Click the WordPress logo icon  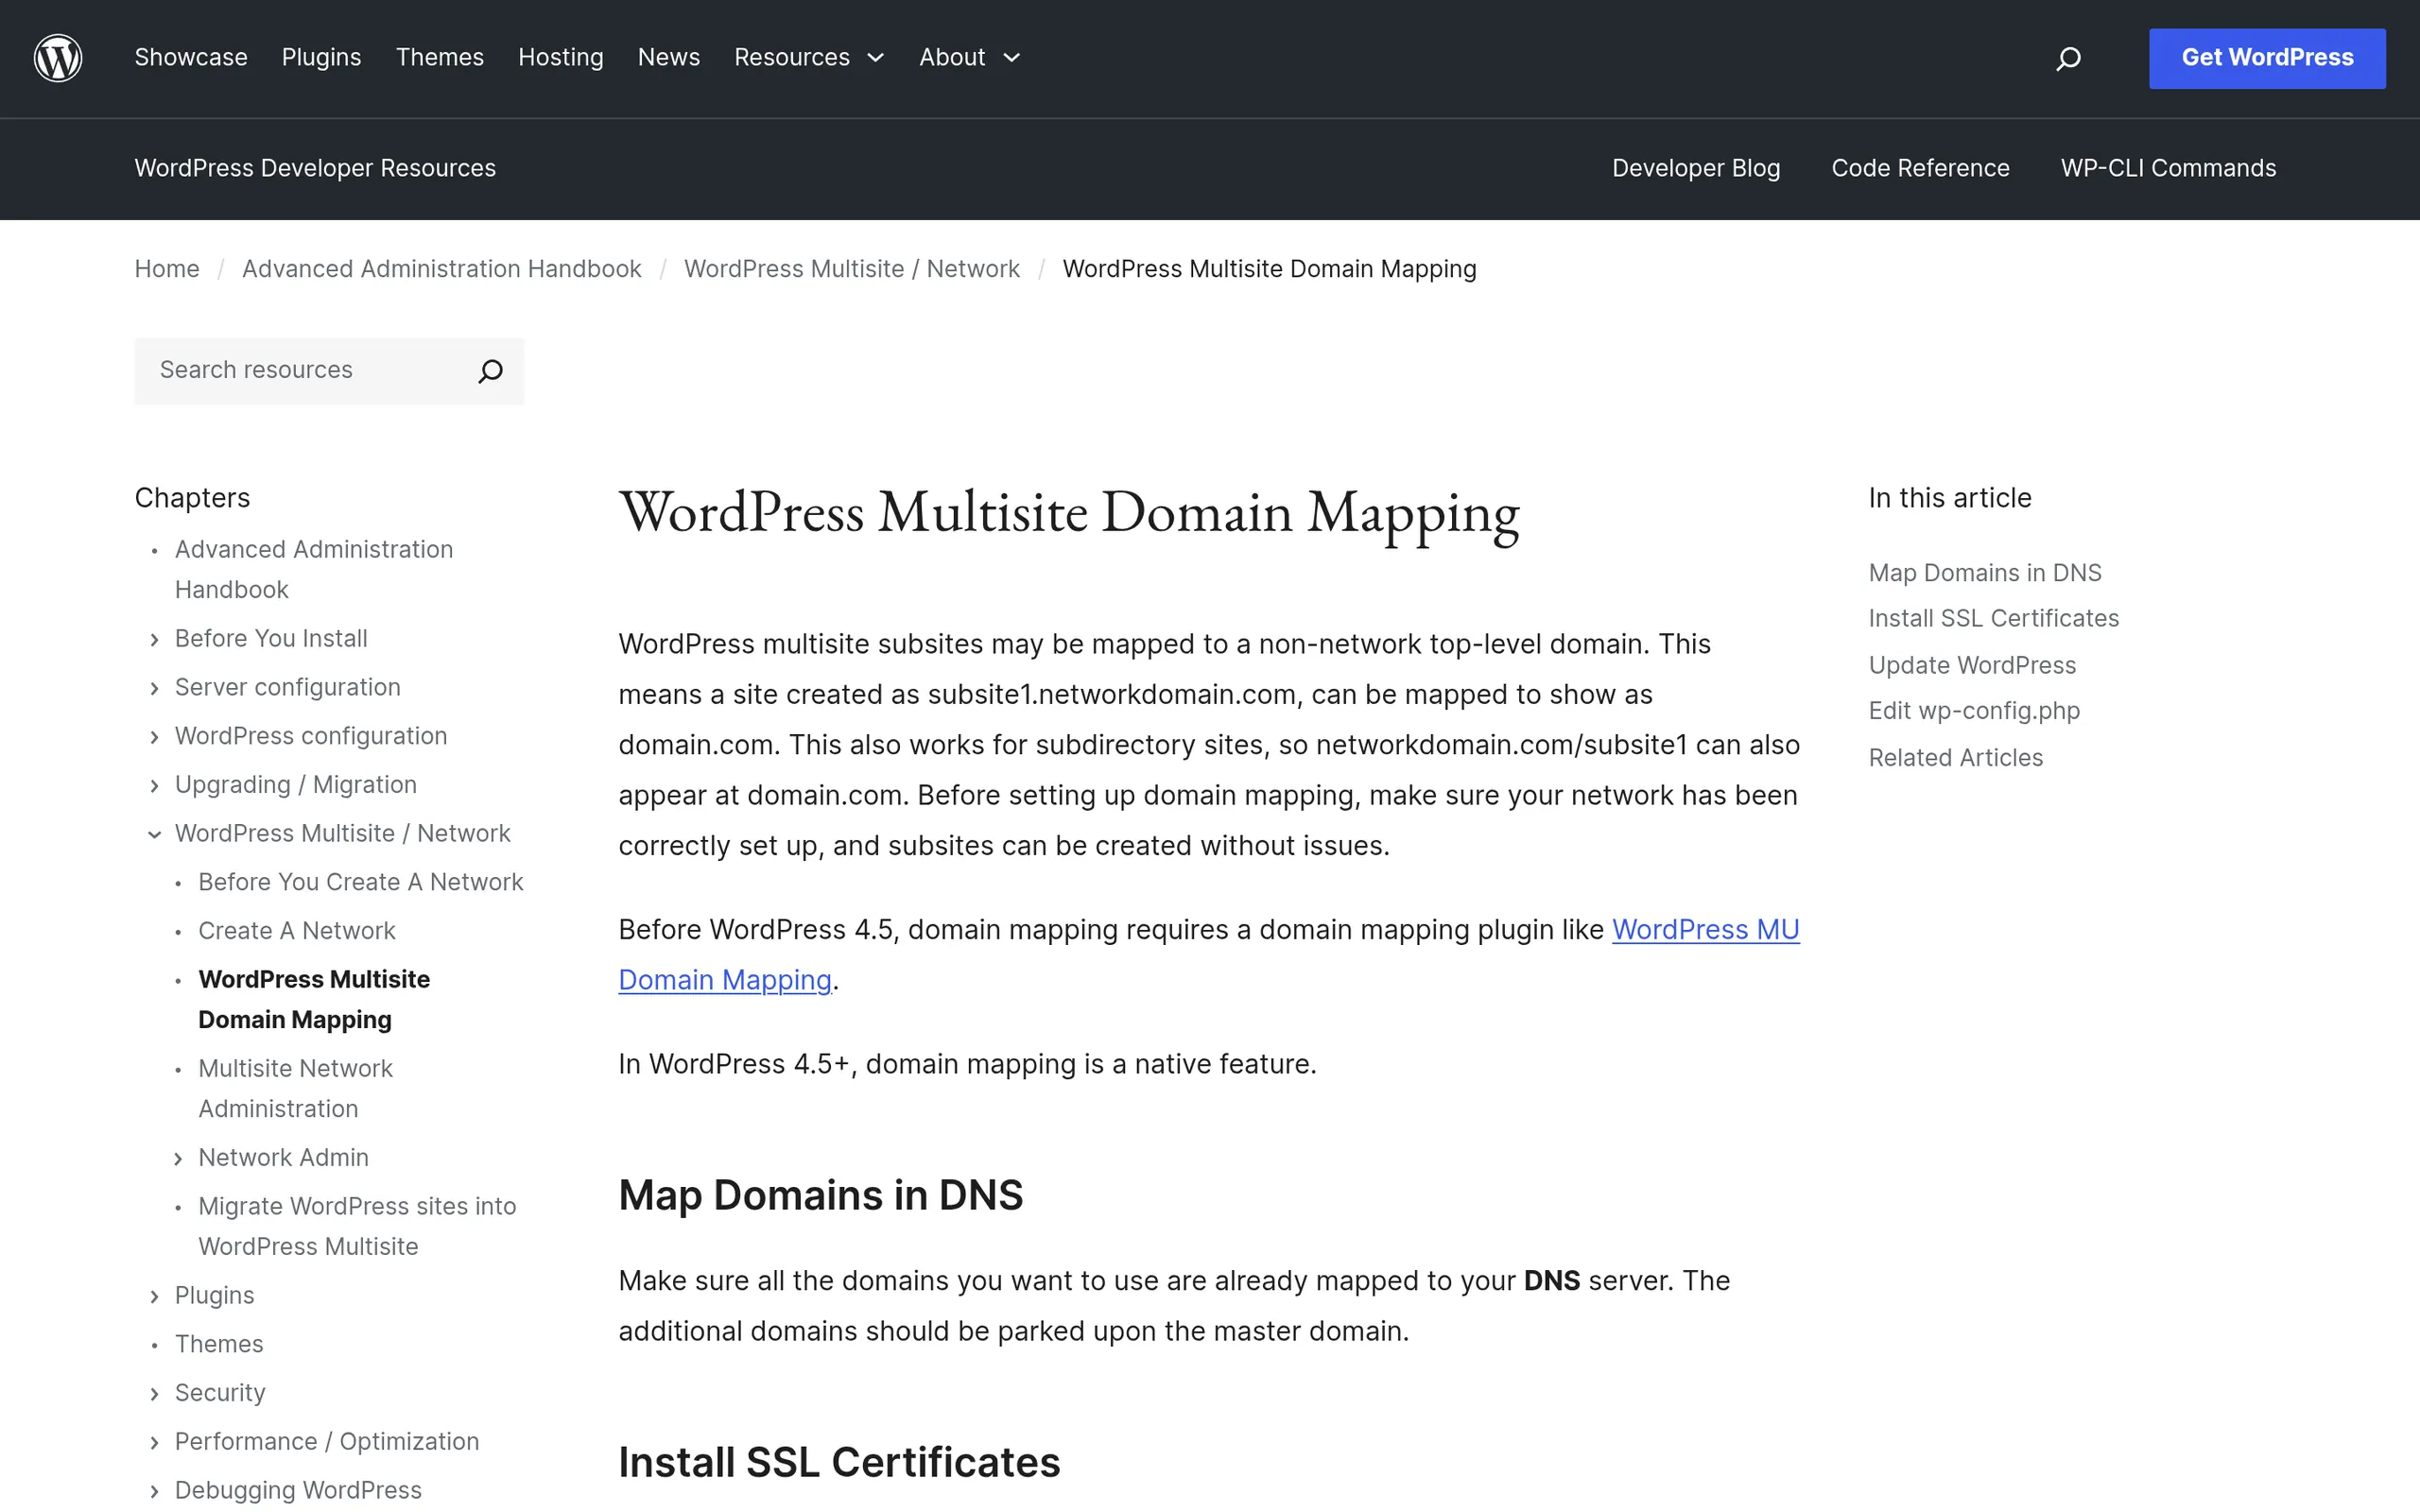point(58,58)
